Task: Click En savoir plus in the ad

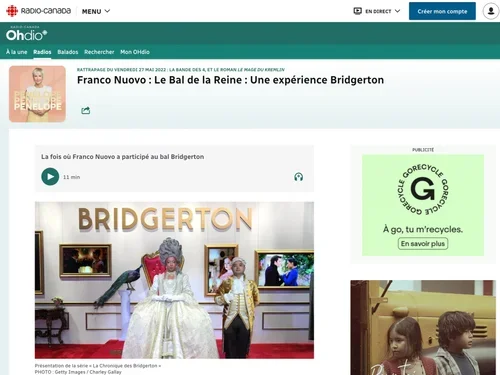Action: tap(423, 244)
